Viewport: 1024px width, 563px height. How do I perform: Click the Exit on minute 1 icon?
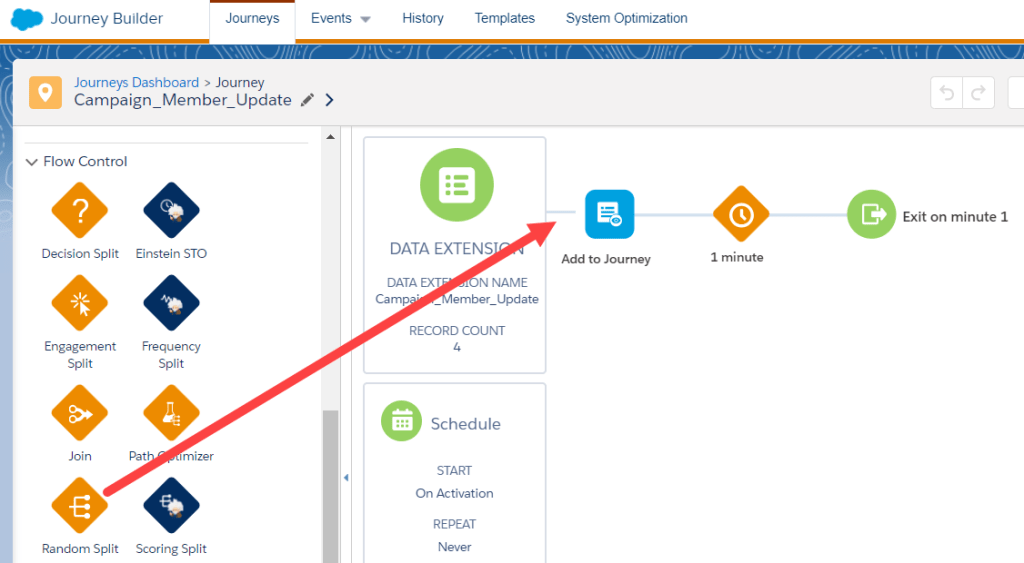click(x=872, y=214)
